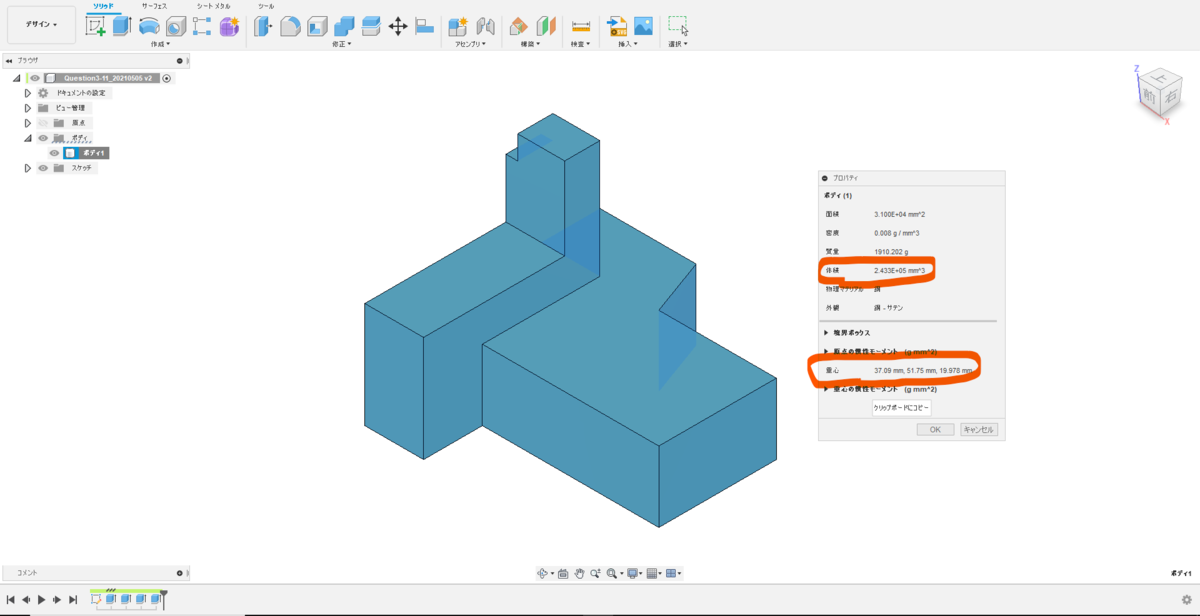
Task: Select the Move/Copy arrows icon
Action: (x=398, y=27)
